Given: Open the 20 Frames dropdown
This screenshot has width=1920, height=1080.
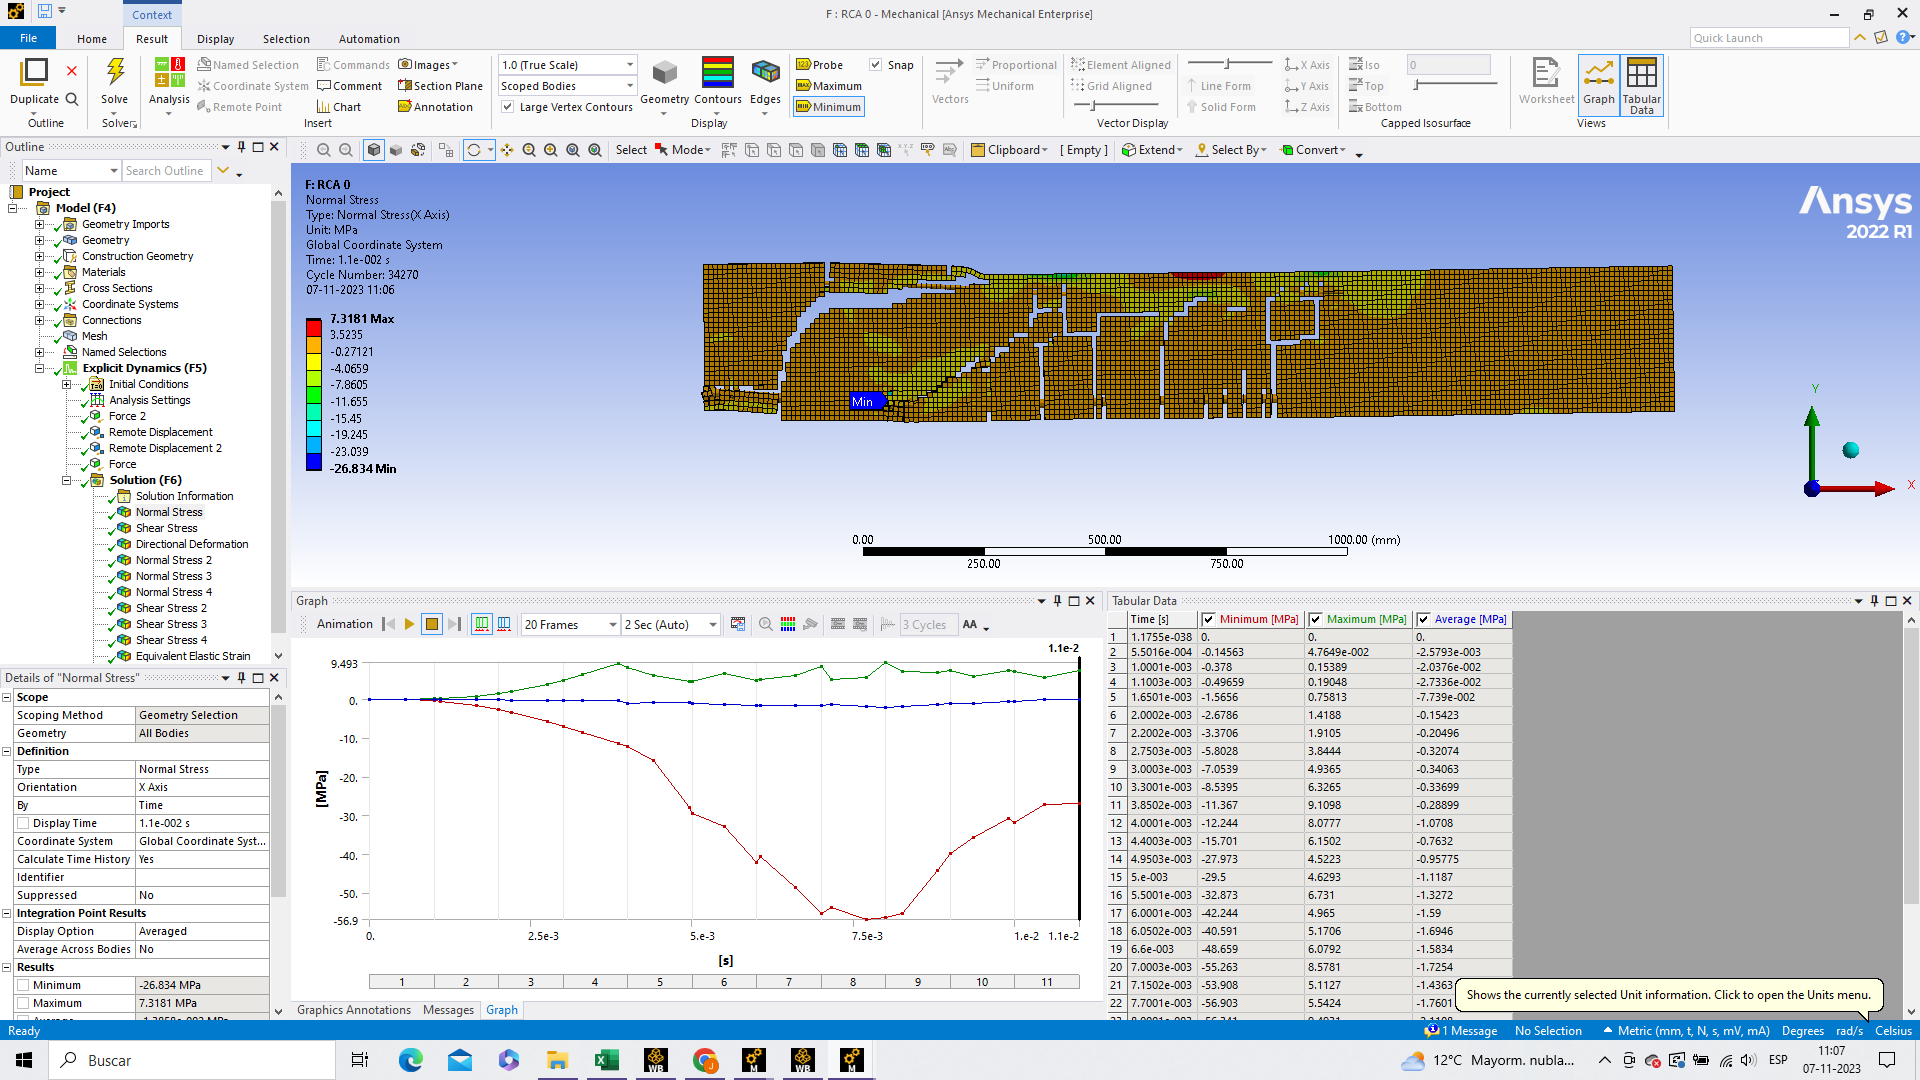Looking at the screenshot, I should (x=612, y=625).
